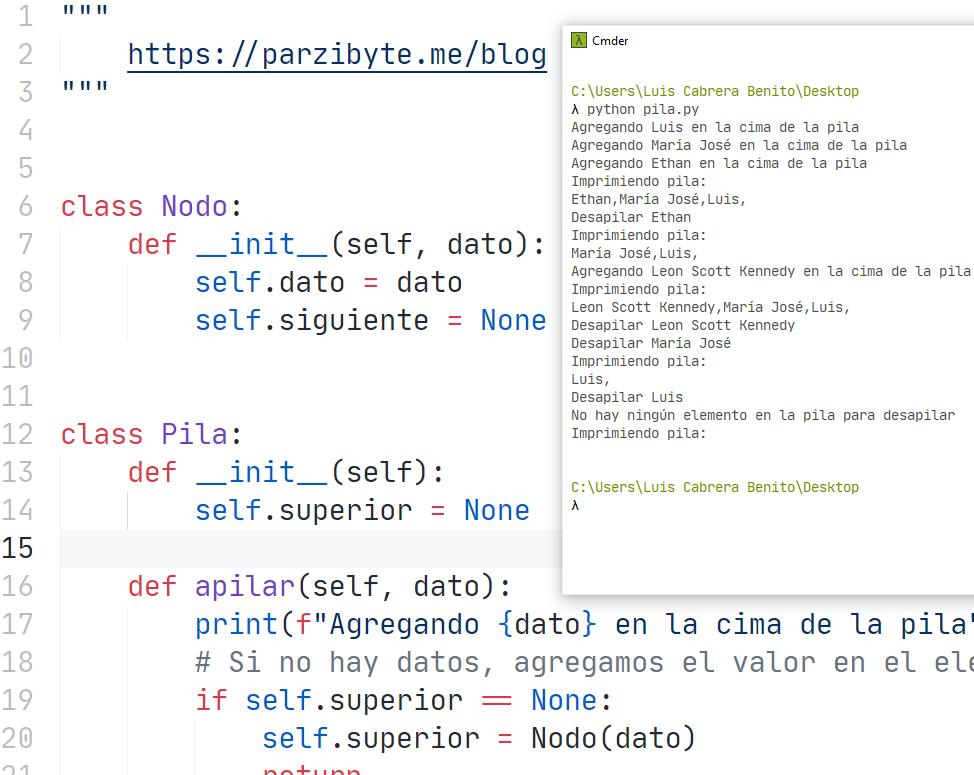
Task: Click 'Desapilar Luis' output line
Action: pos(627,397)
